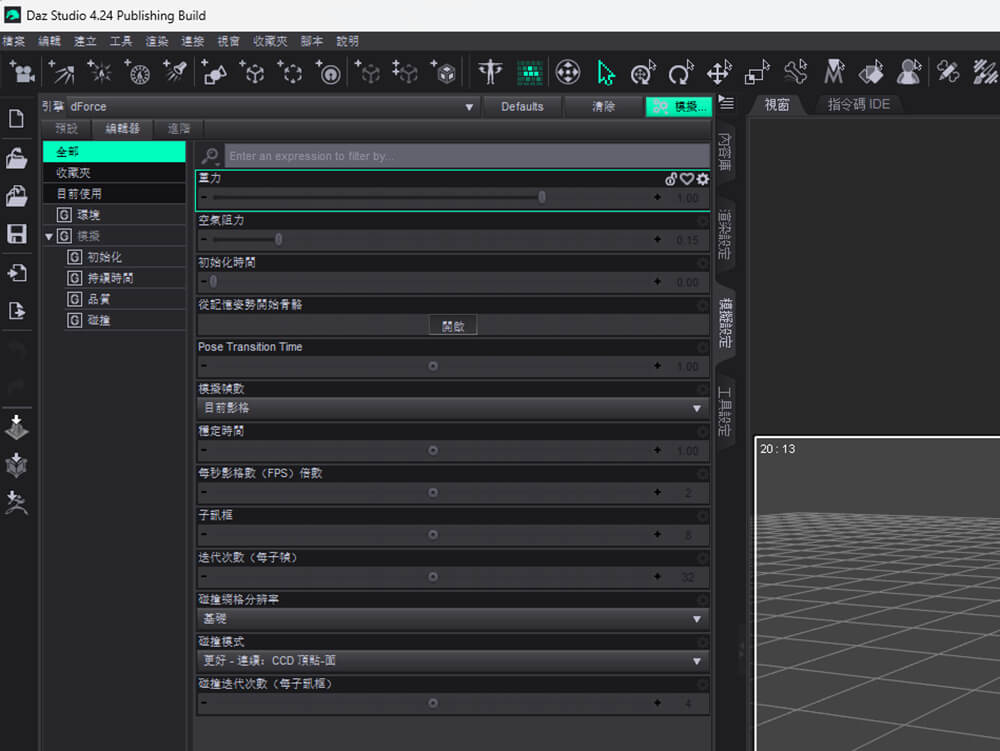Select the Translate move tool

coord(719,72)
